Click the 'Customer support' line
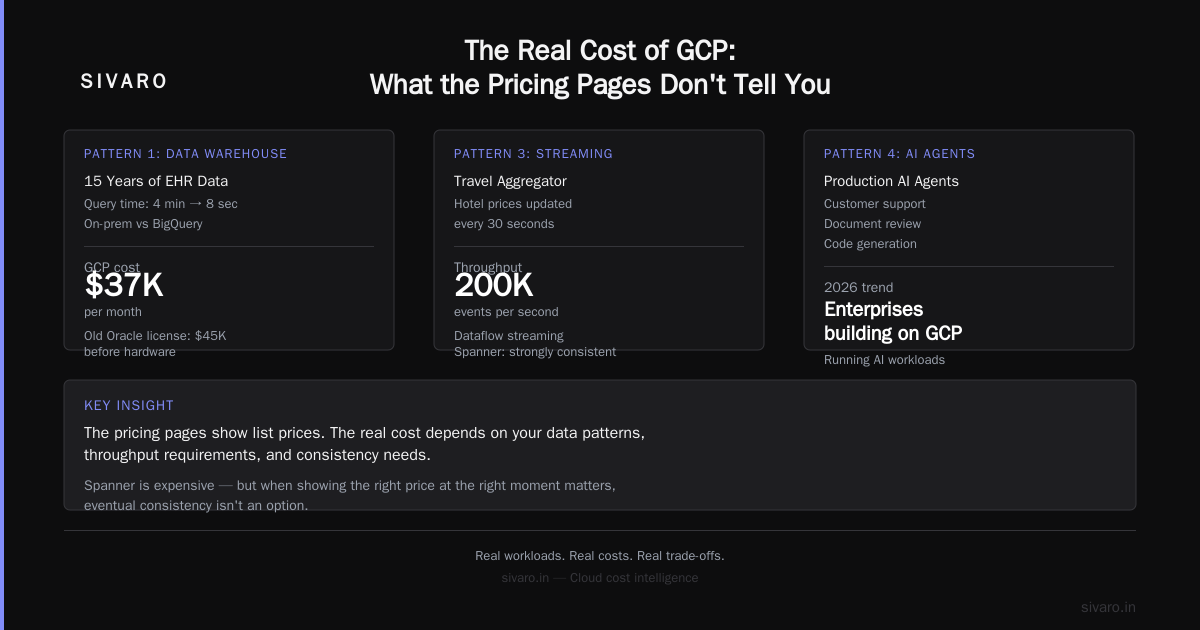Viewport: 1200px width, 630px height. [x=875, y=204]
